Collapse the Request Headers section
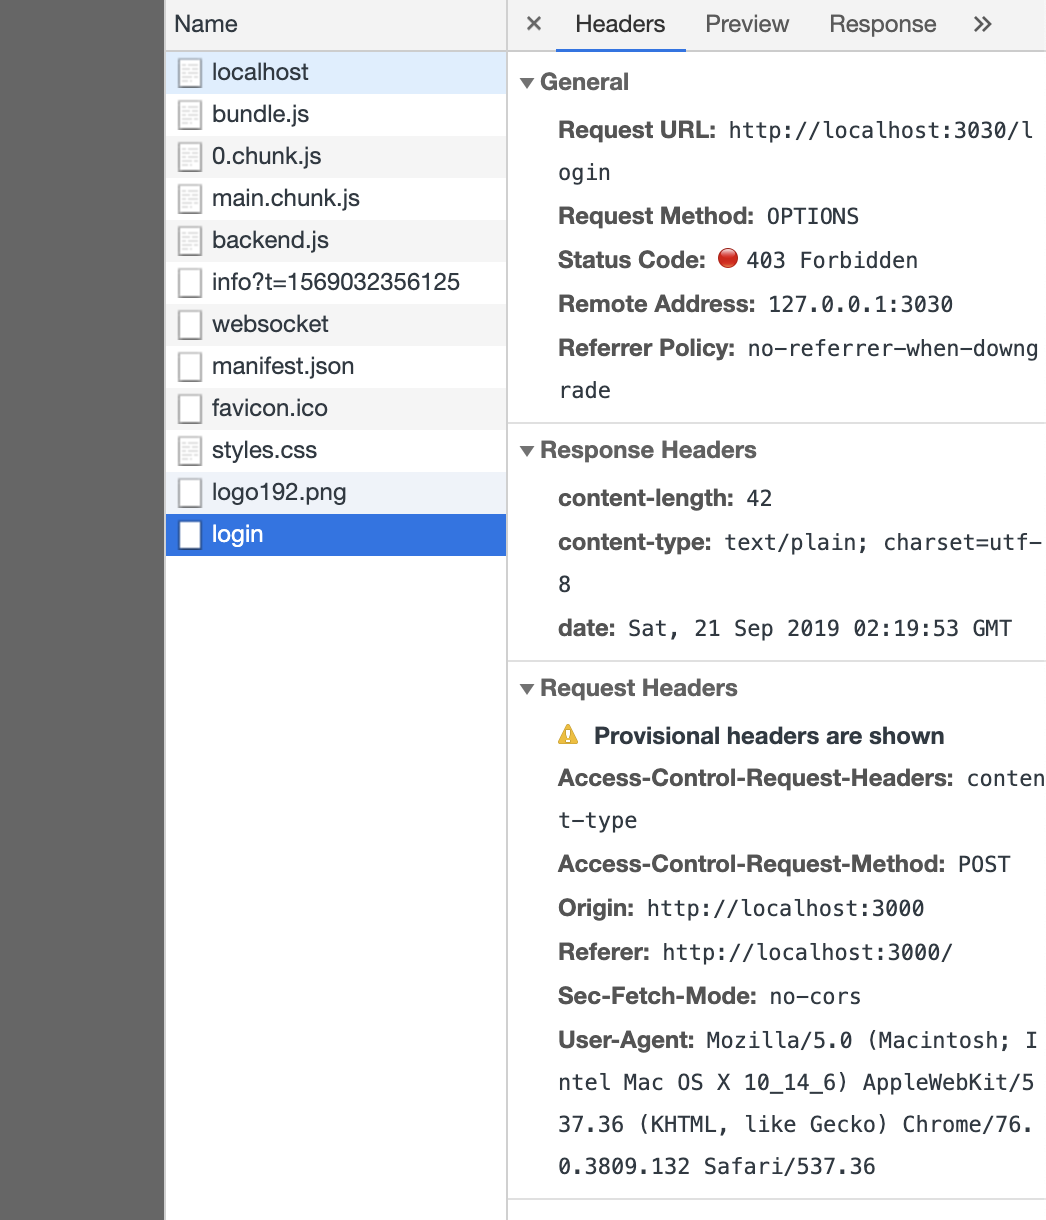The image size is (1046, 1220). [x=527, y=689]
